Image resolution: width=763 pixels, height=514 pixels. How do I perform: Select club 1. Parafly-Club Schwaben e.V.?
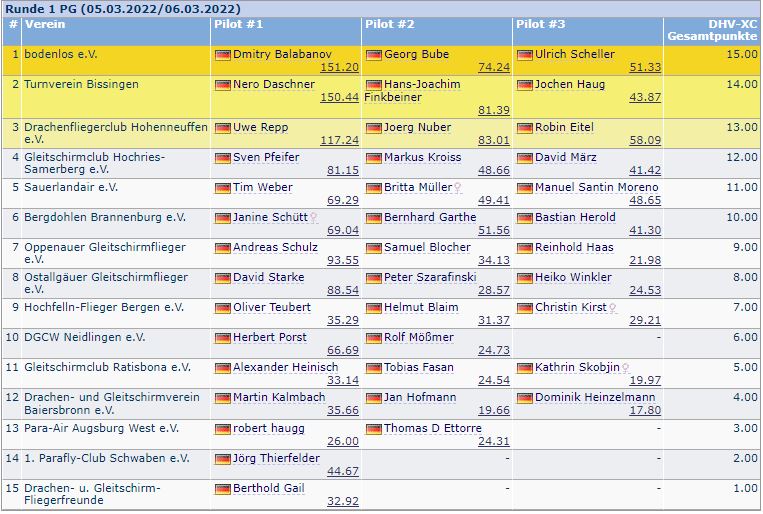click(107, 458)
